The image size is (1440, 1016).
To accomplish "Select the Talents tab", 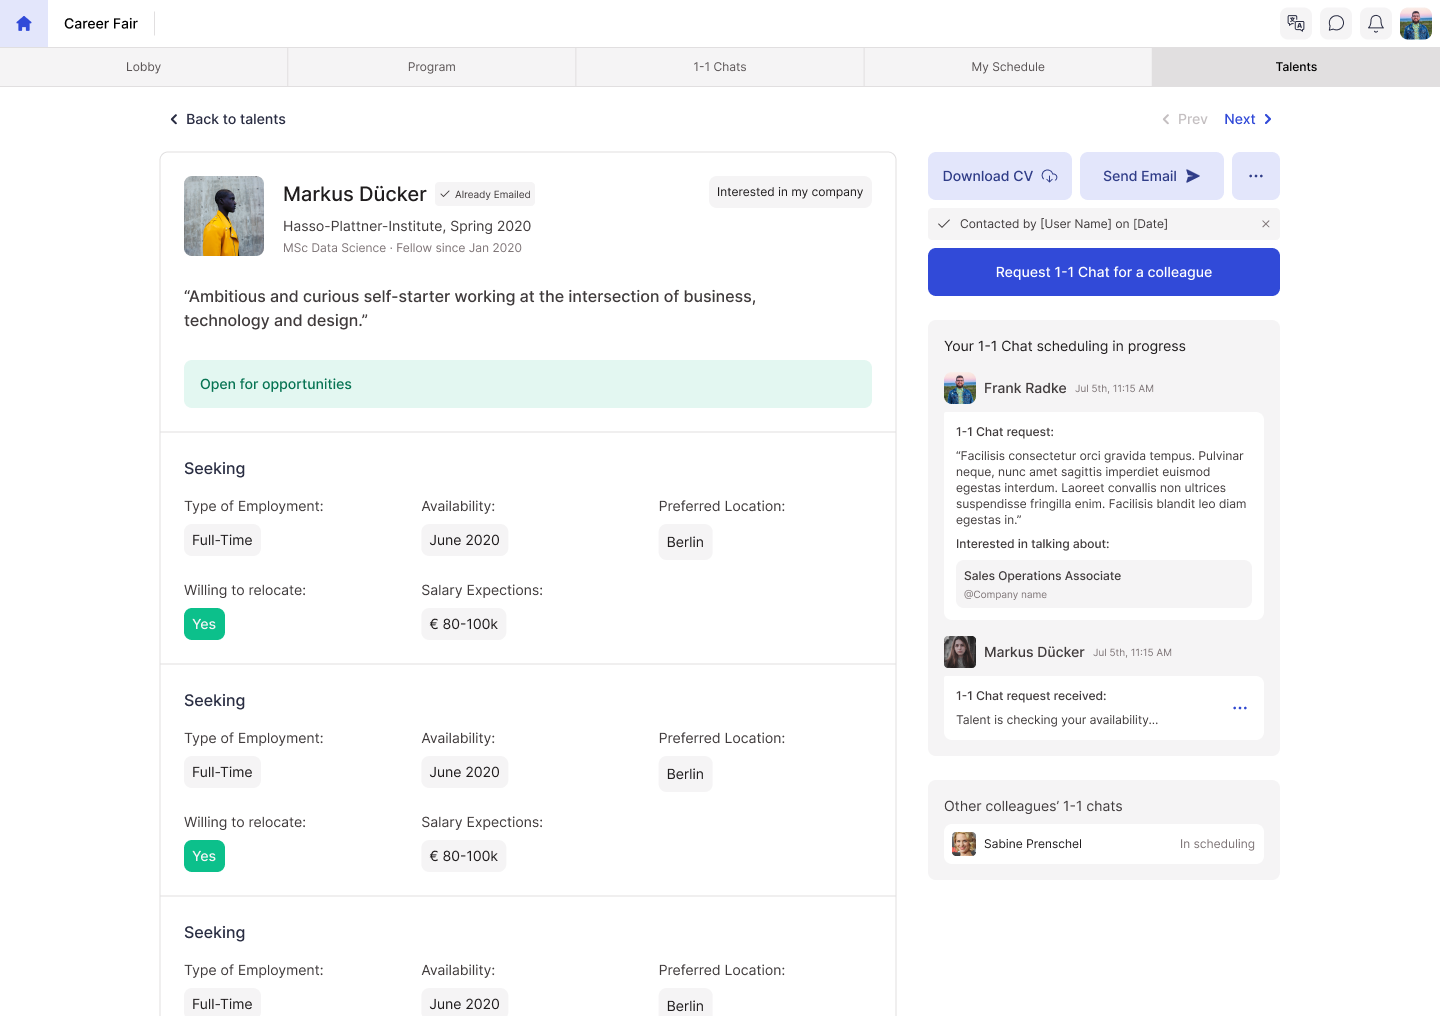I will (x=1296, y=67).
